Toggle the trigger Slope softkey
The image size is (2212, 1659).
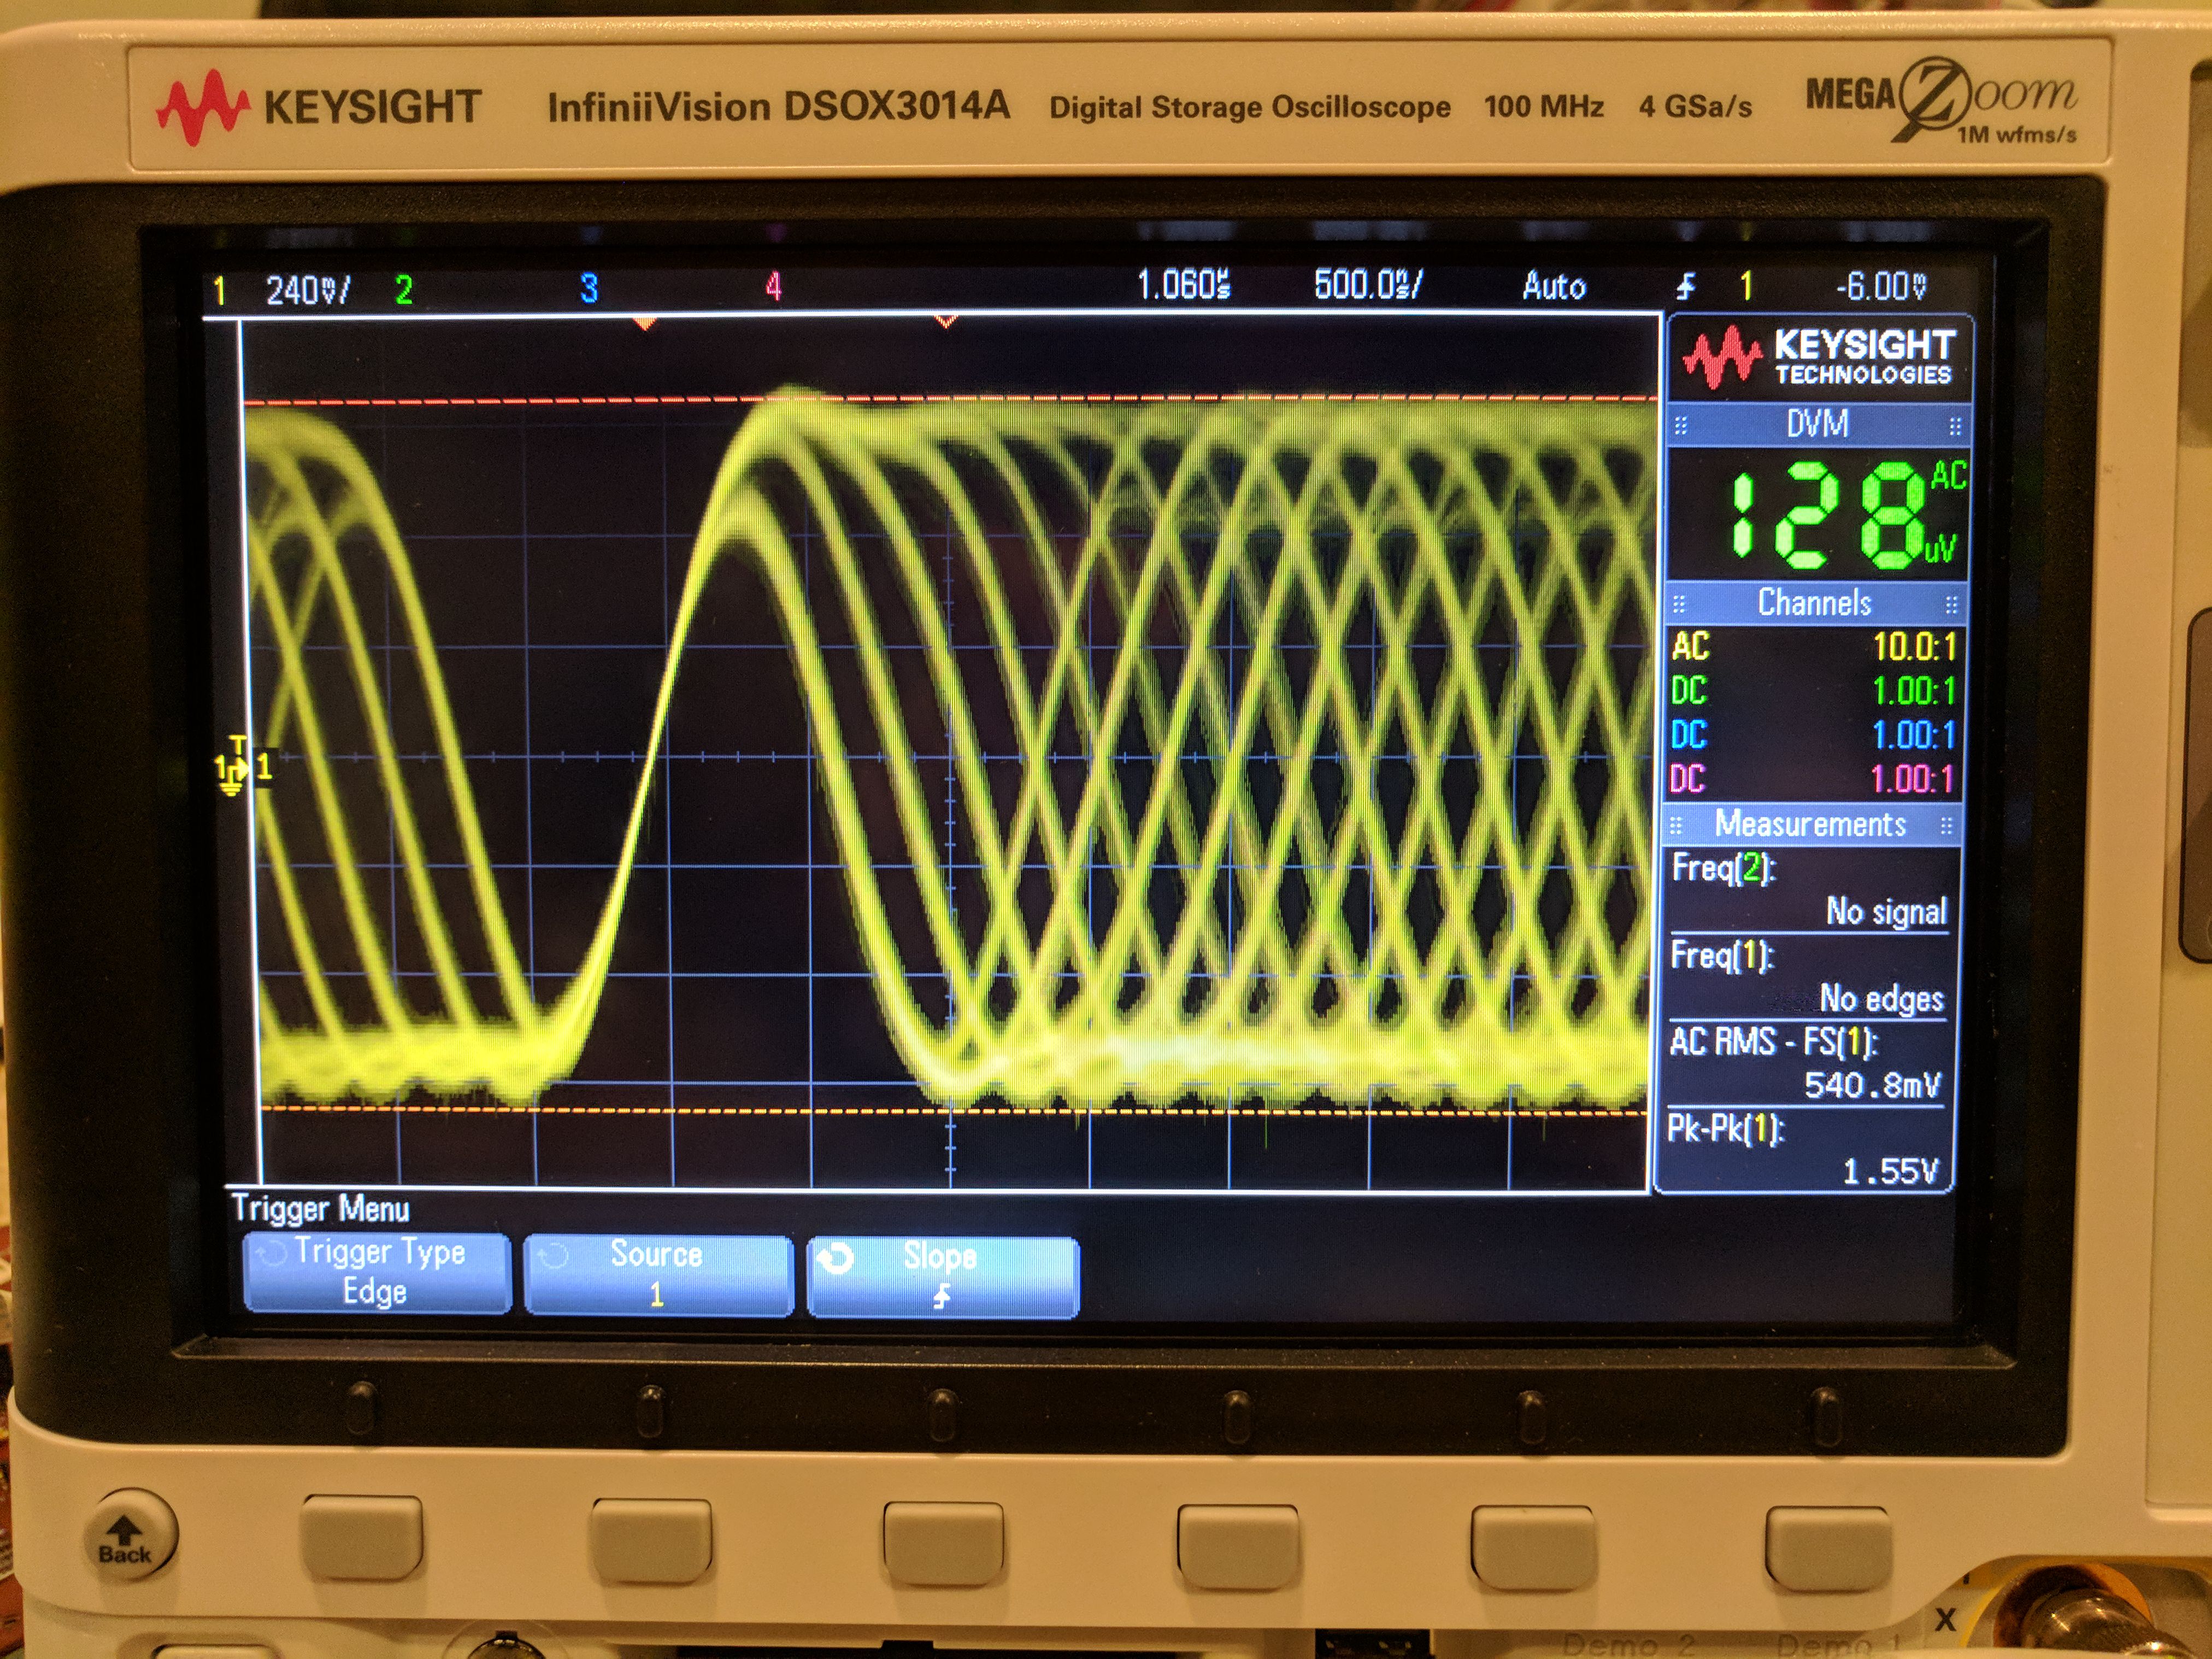[x=941, y=1276]
